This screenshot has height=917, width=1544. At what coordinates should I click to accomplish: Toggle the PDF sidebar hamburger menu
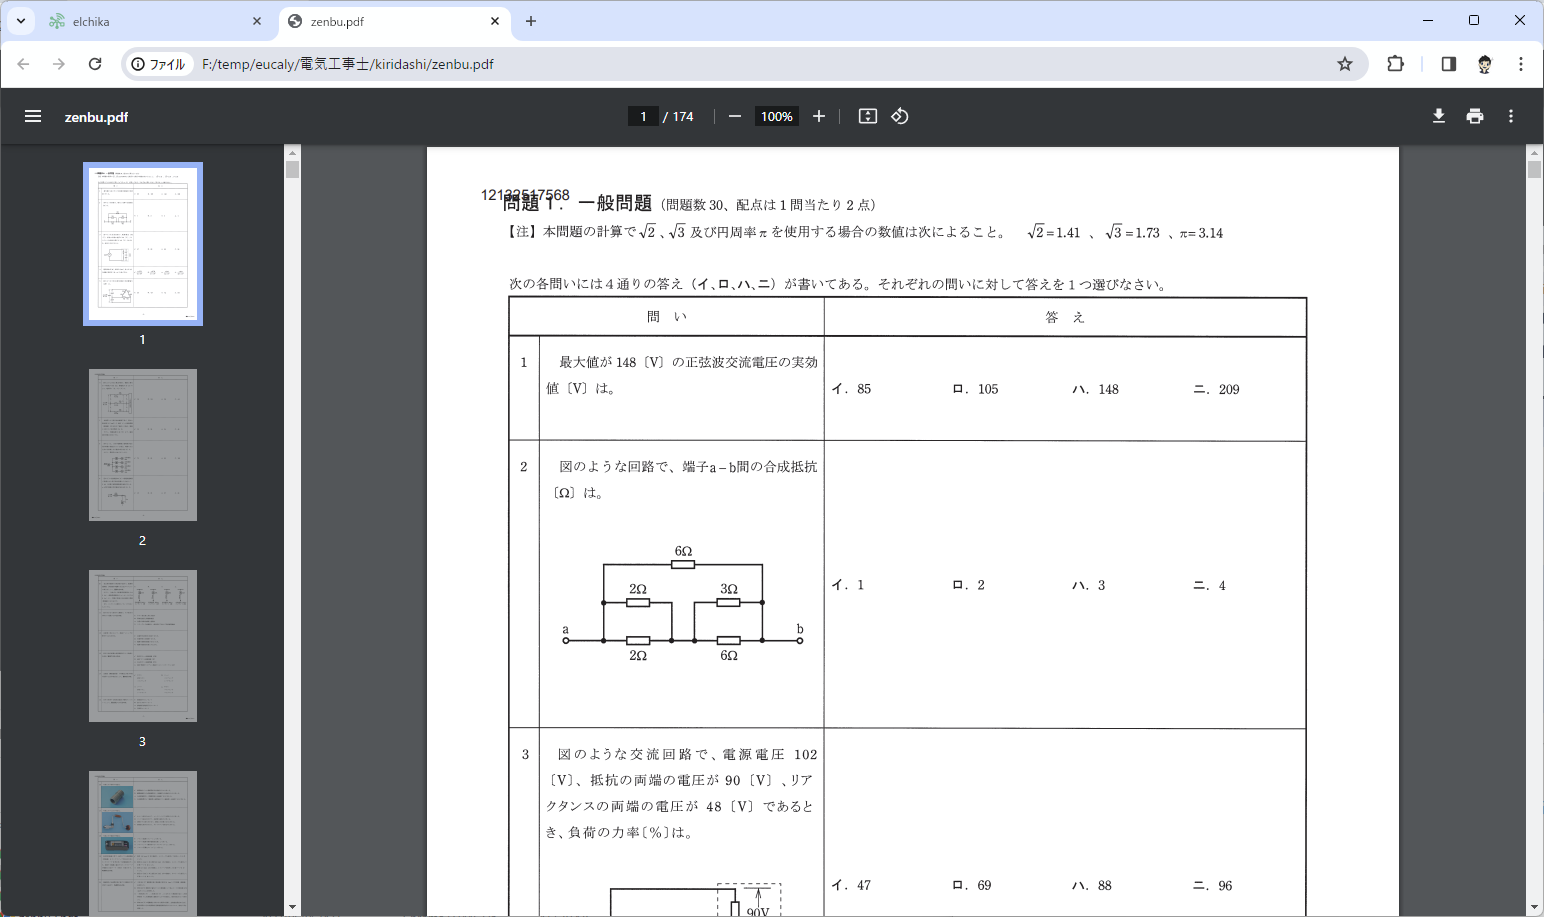pyautogui.click(x=33, y=116)
